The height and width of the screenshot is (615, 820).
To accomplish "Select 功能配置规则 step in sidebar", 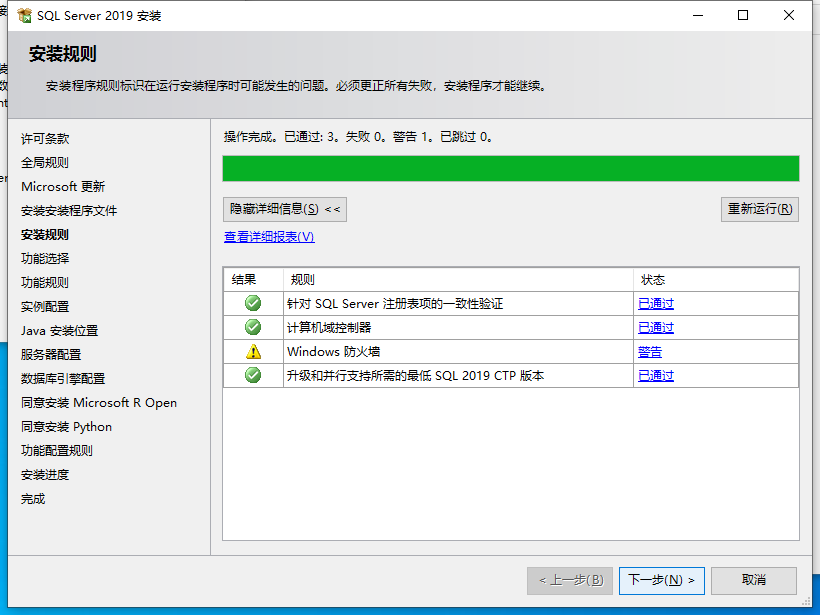I will [x=57, y=451].
